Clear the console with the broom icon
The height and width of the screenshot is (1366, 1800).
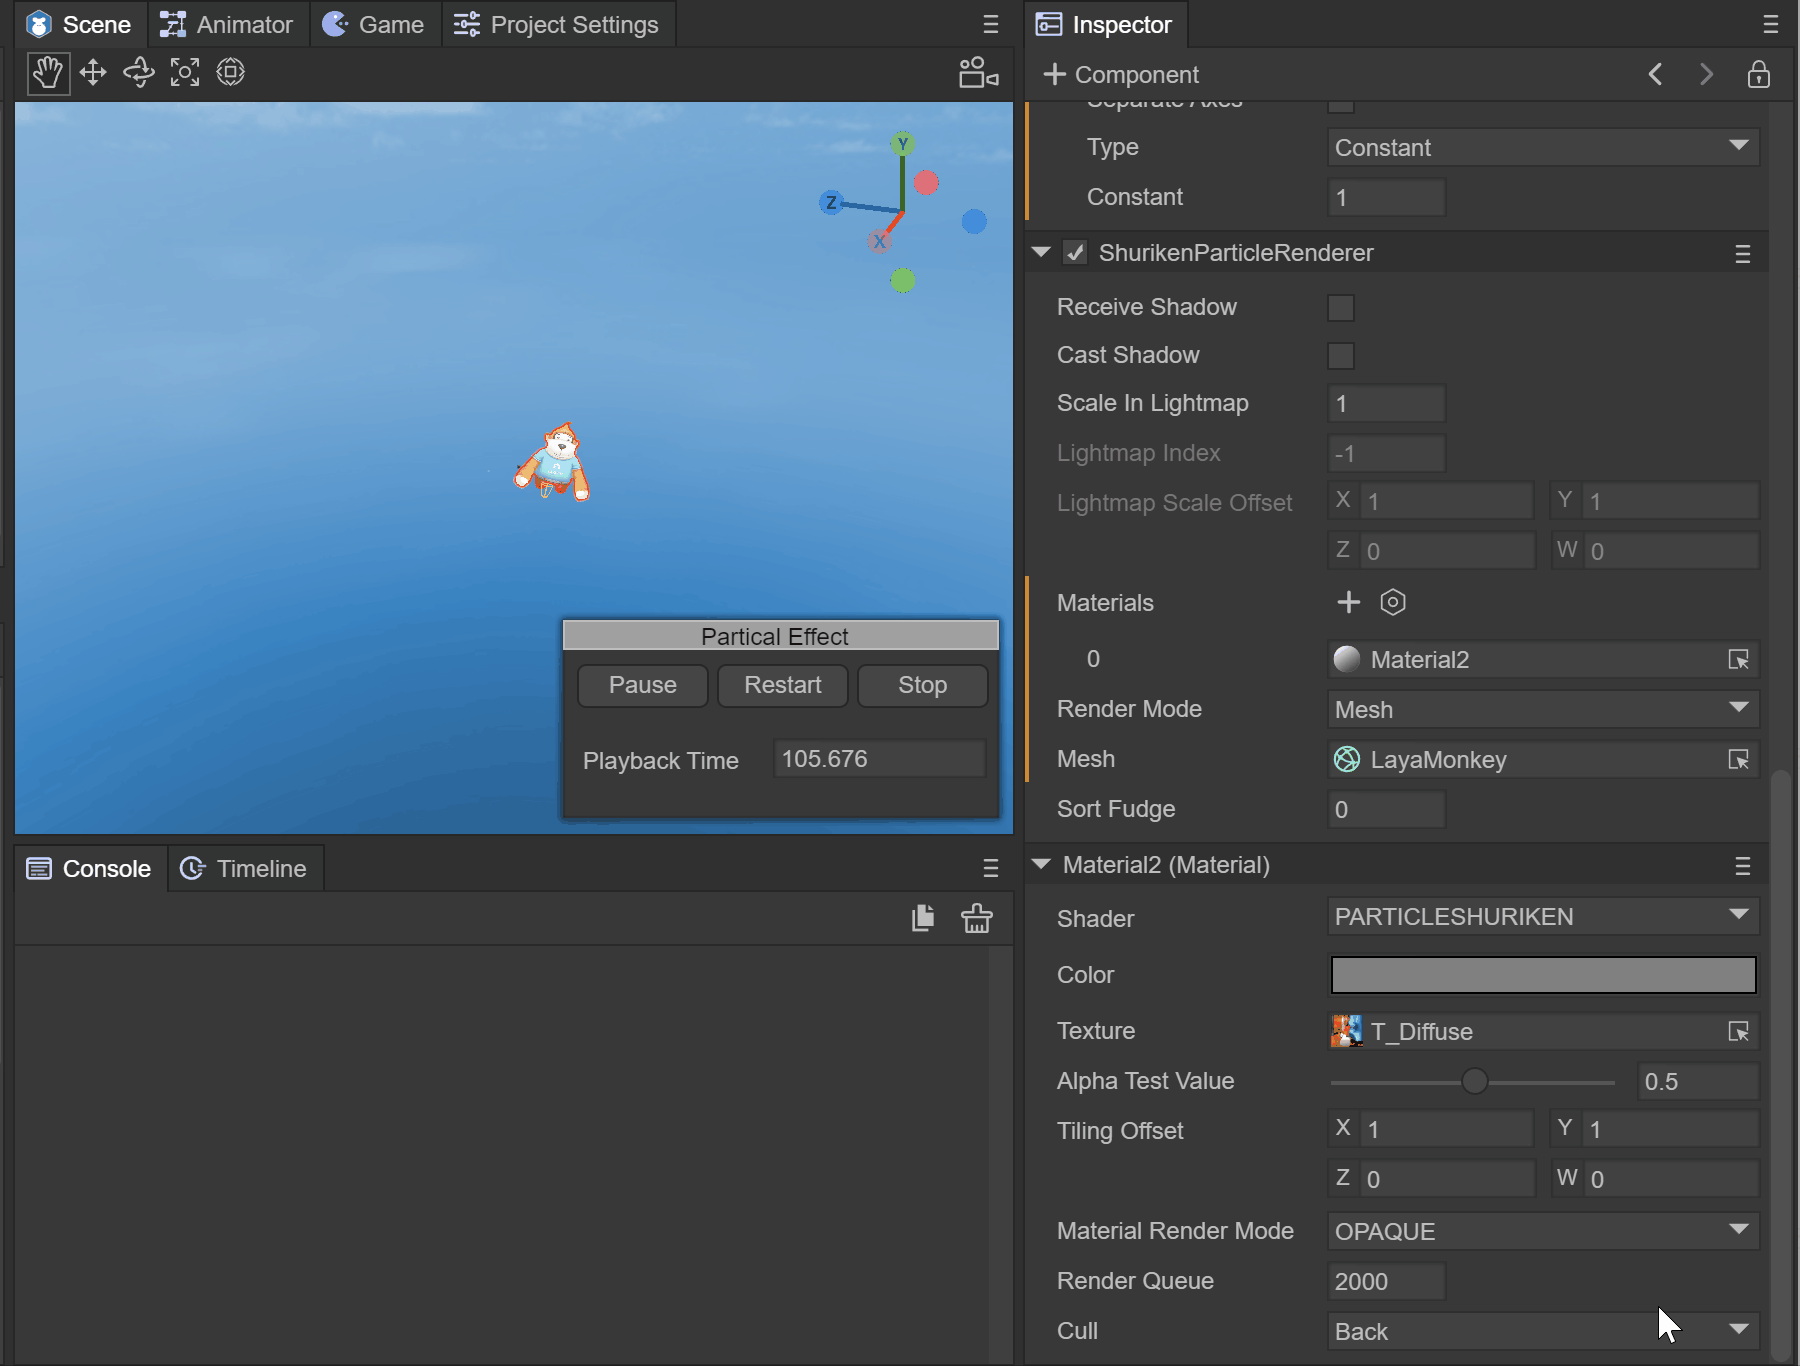976,918
